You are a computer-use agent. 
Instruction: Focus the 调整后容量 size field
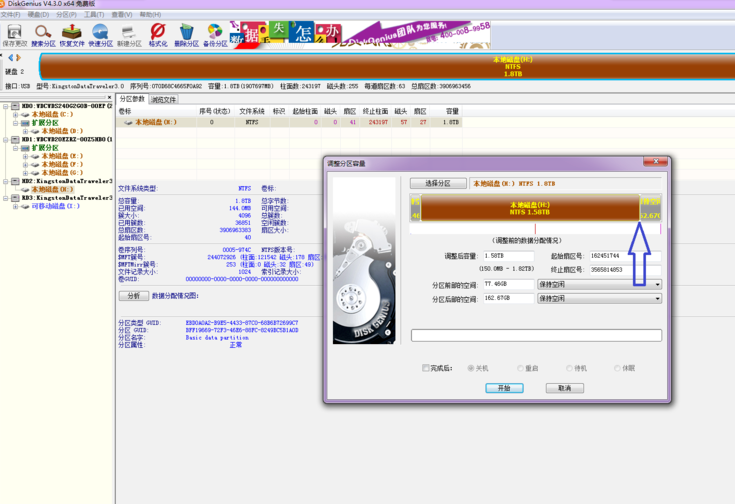click(x=509, y=256)
